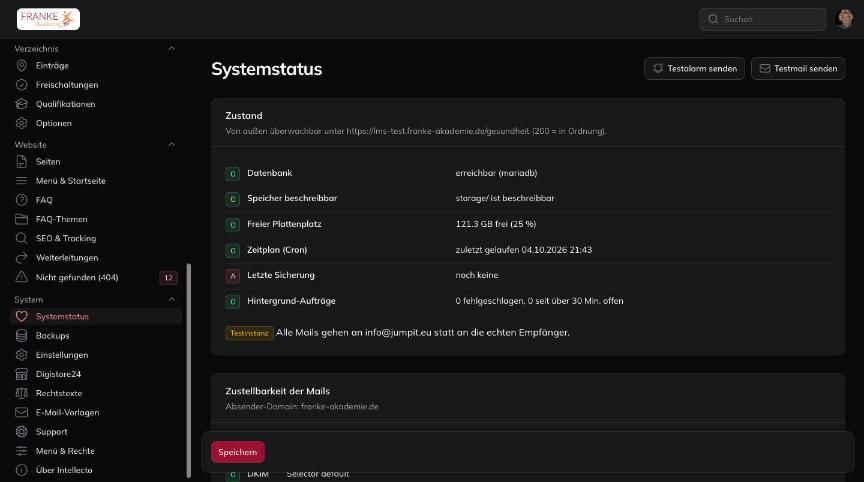Click the SEO & Tracking search icon

[x=21, y=239]
